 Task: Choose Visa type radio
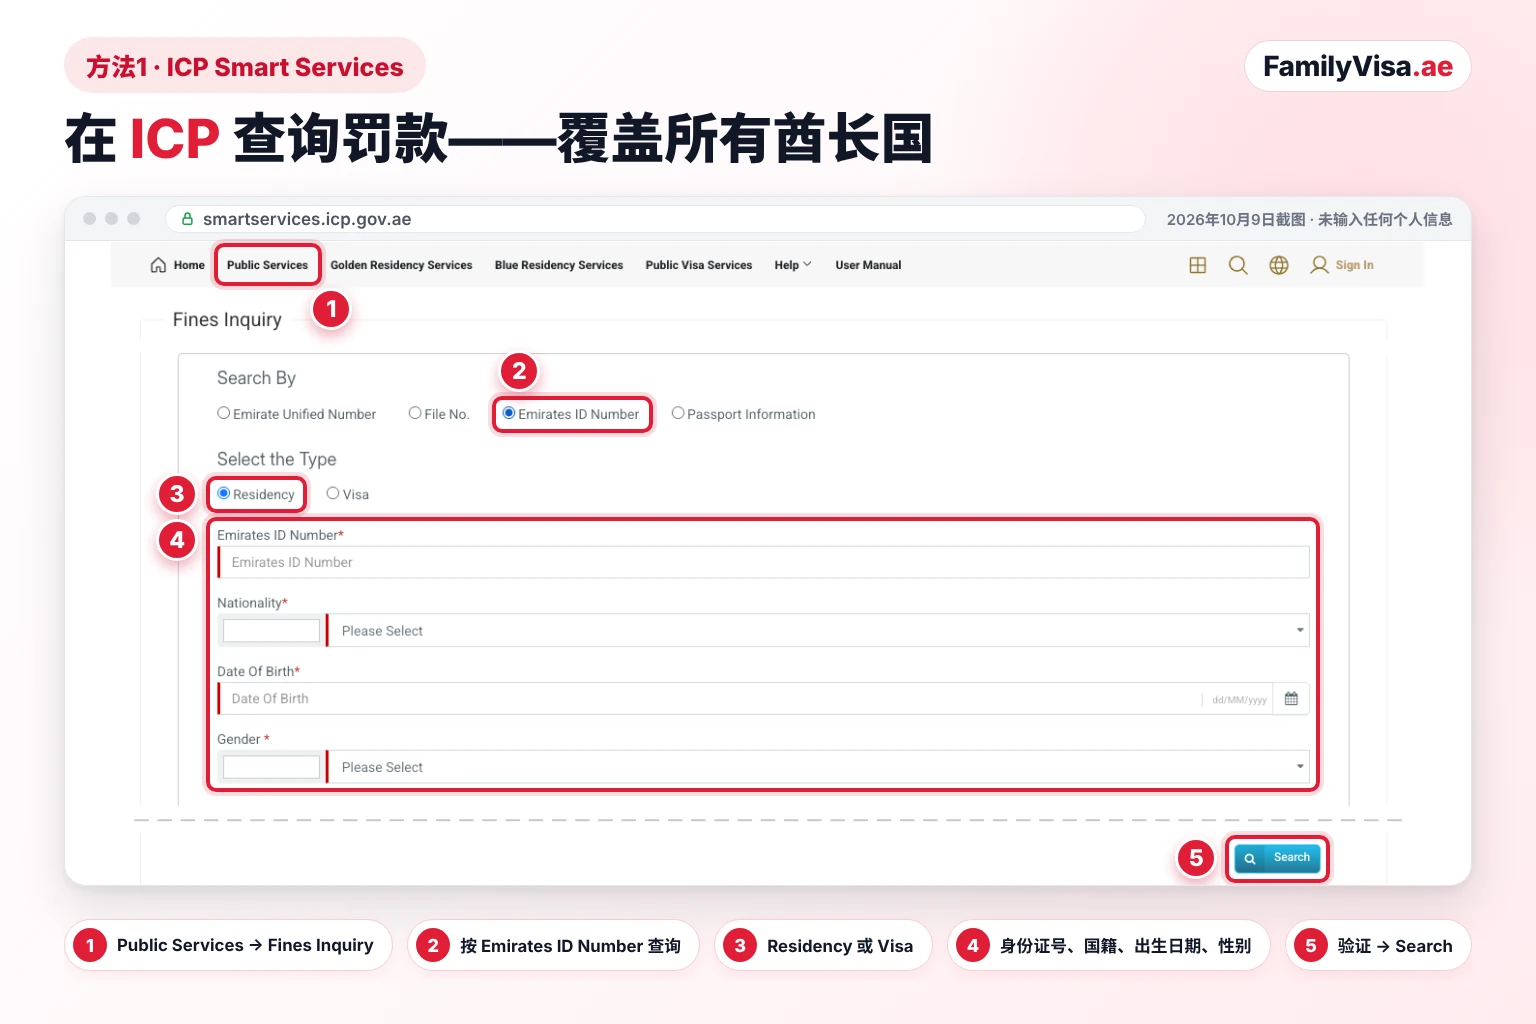333,493
